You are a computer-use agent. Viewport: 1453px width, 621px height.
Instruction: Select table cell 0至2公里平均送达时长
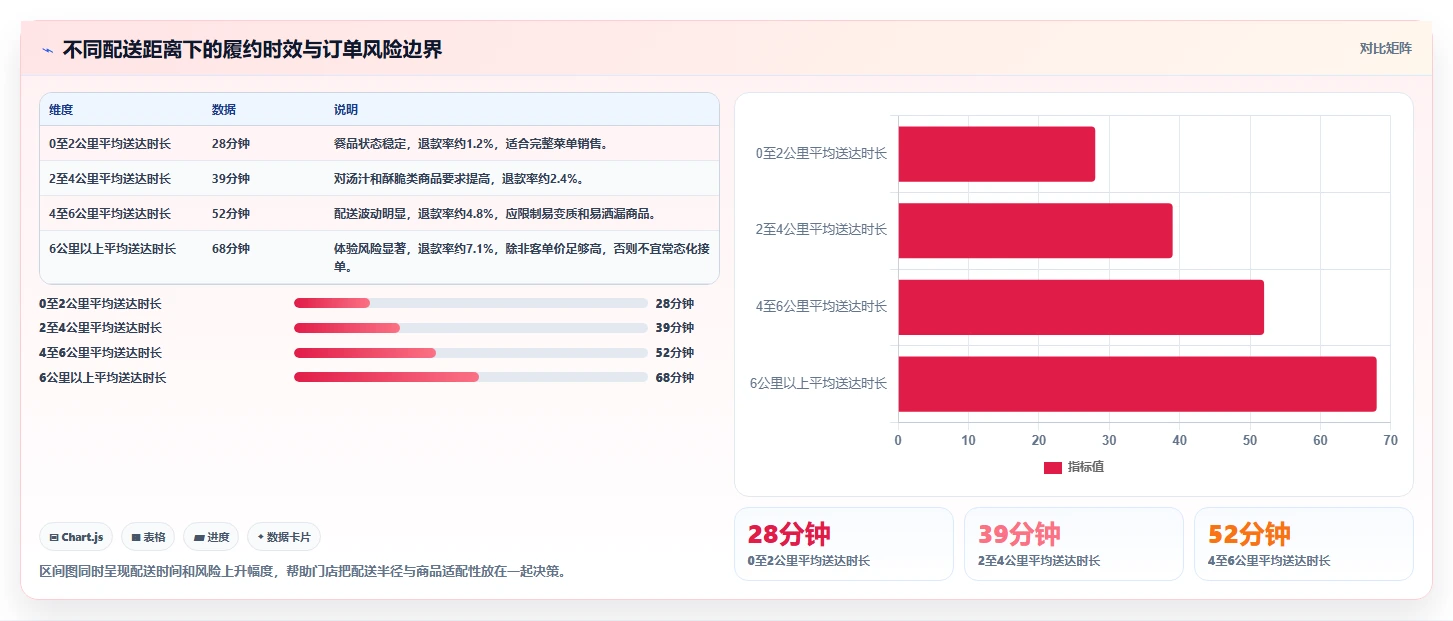[110, 144]
